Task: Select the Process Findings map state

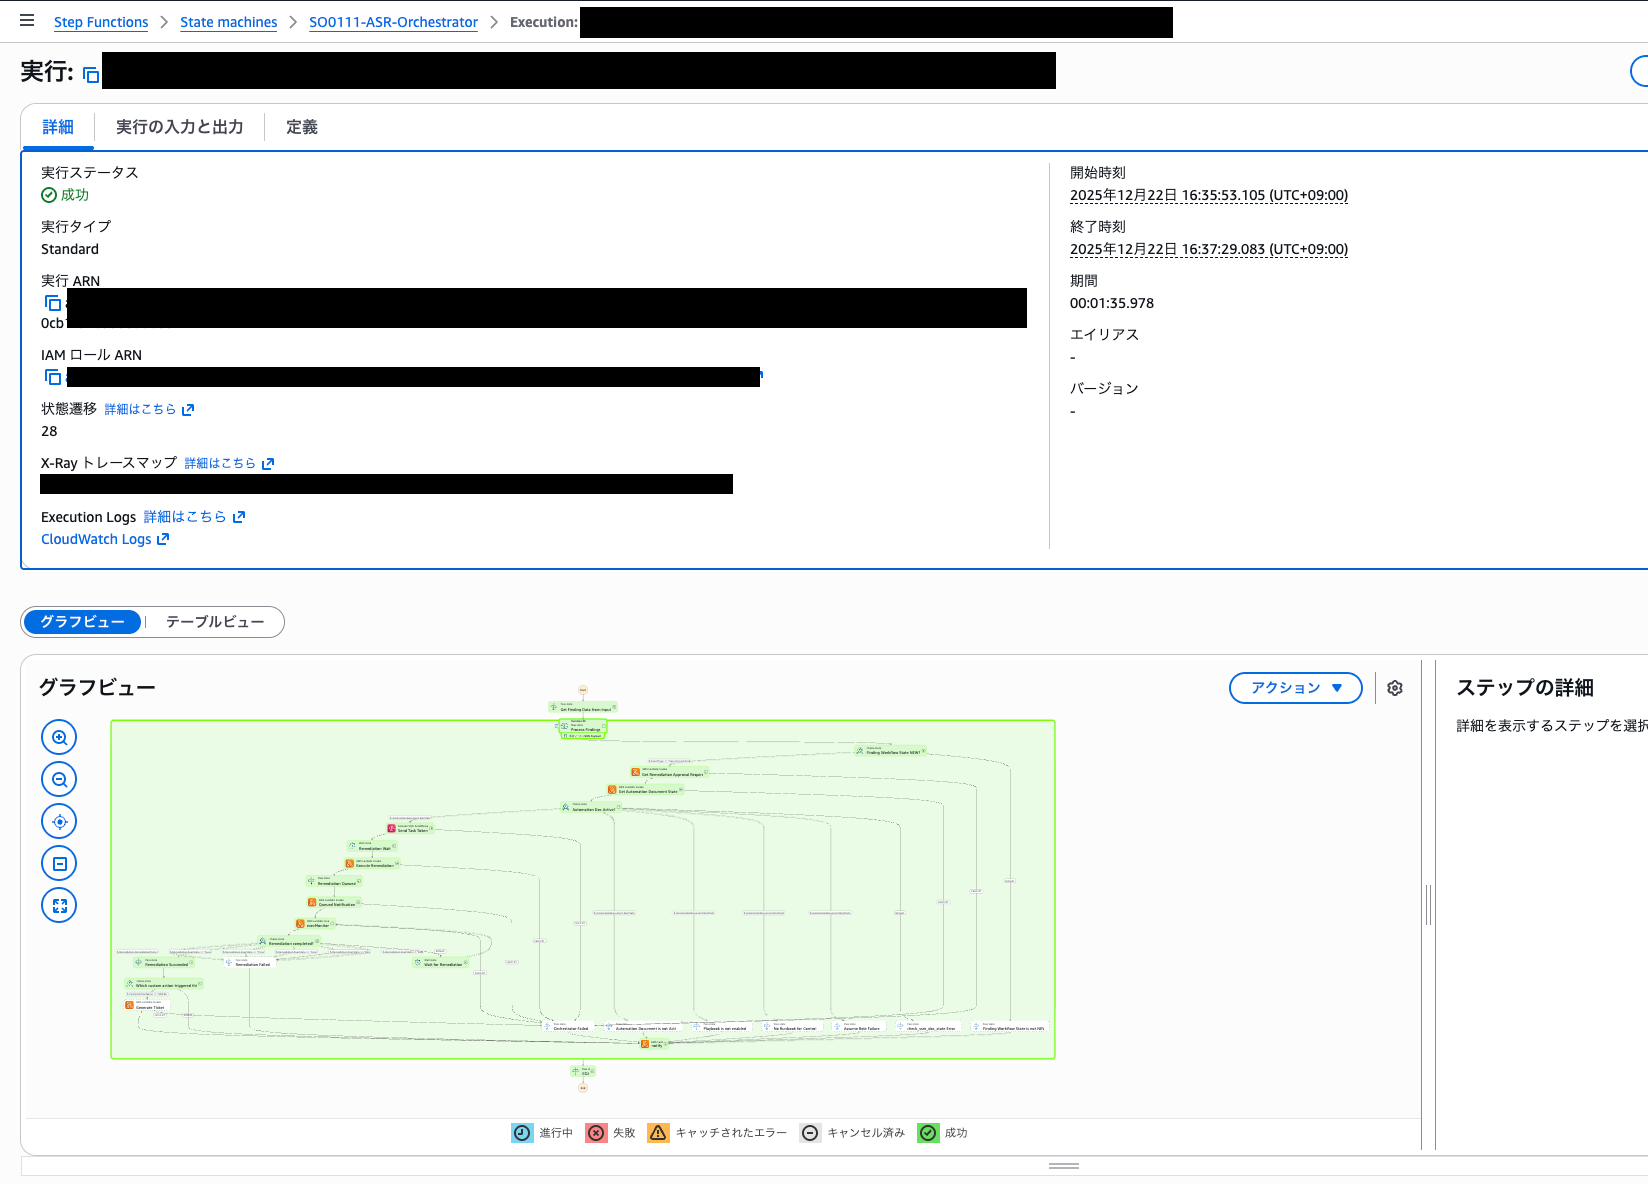Action: click(x=583, y=727)
